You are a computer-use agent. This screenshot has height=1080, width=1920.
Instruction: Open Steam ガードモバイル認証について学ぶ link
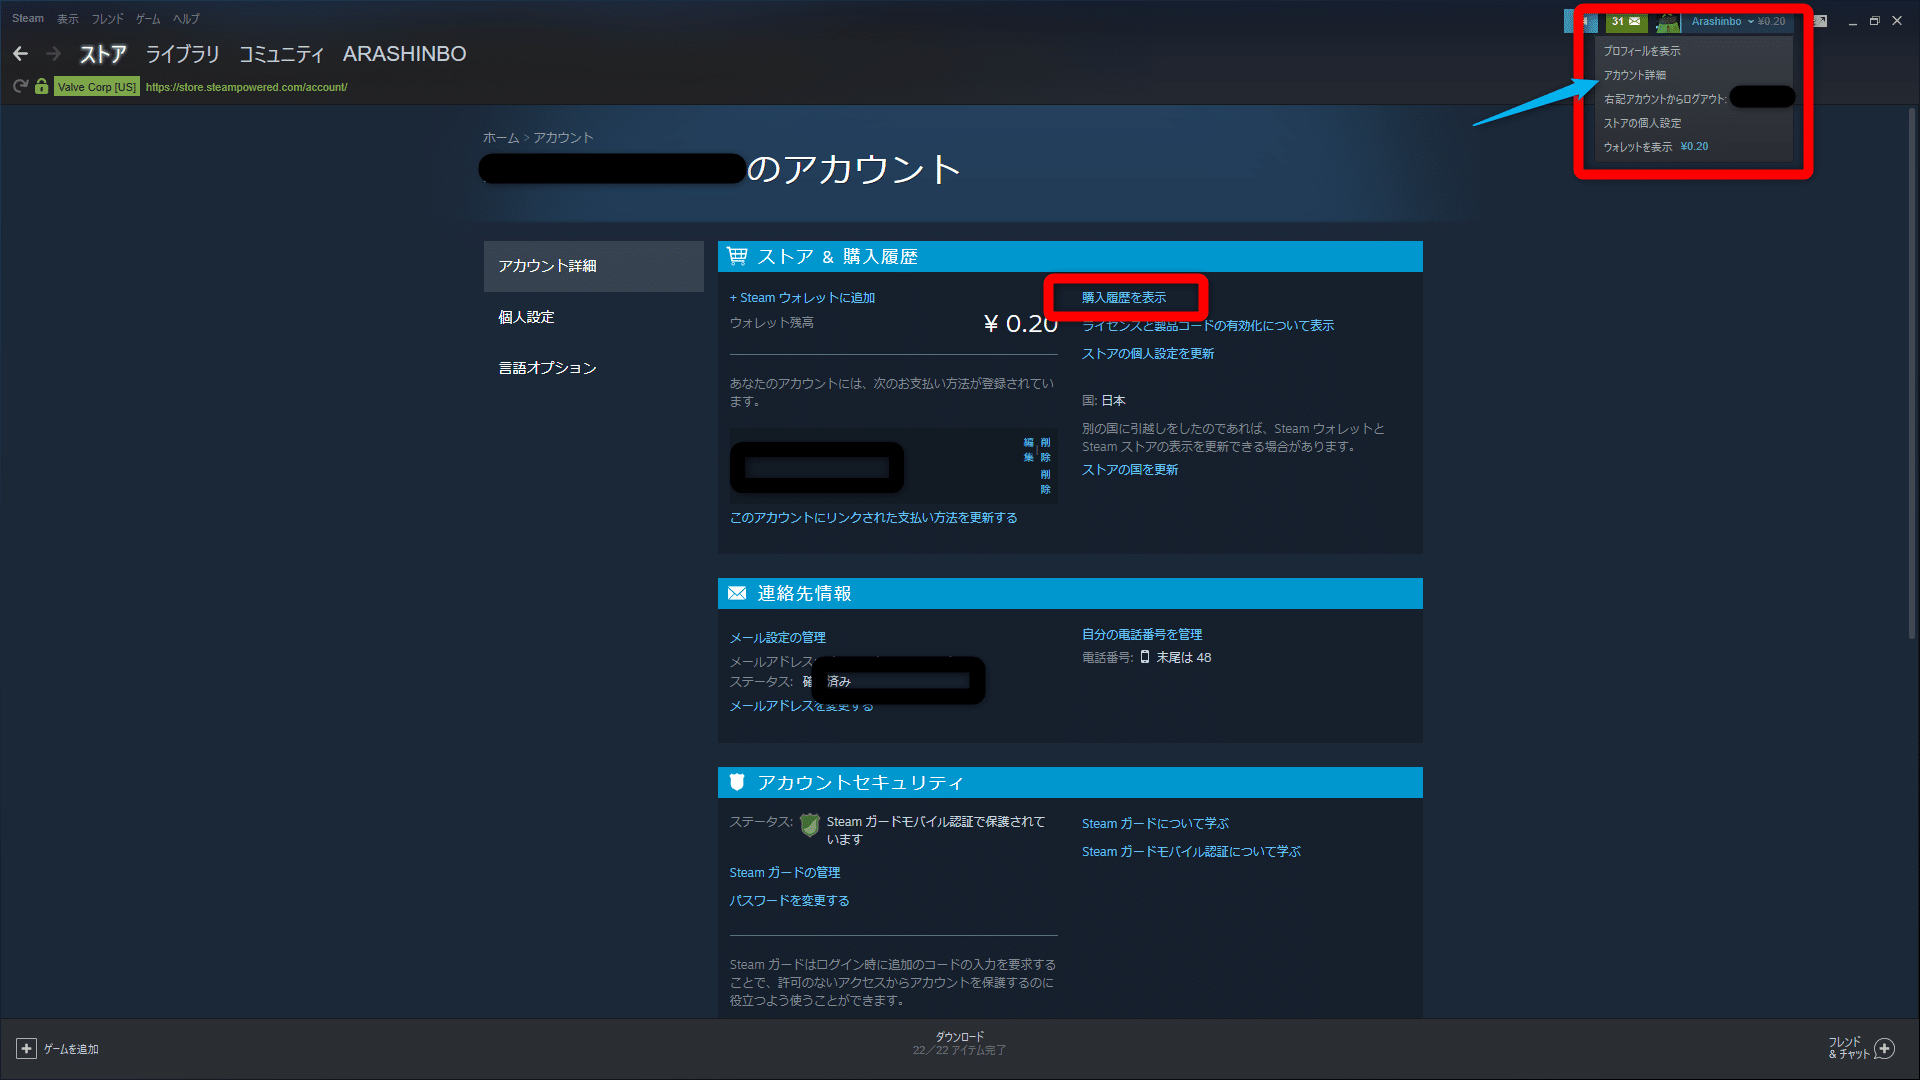point(1192,852)
